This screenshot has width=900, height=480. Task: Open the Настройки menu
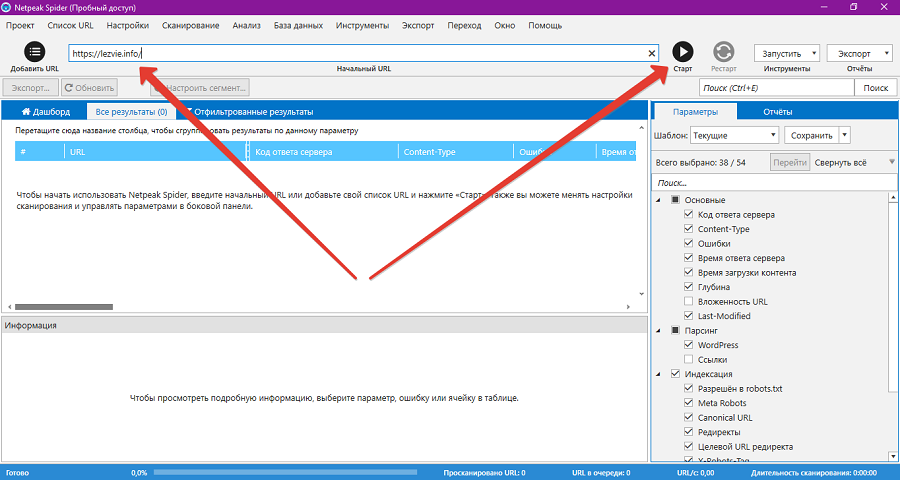(127, 25)
